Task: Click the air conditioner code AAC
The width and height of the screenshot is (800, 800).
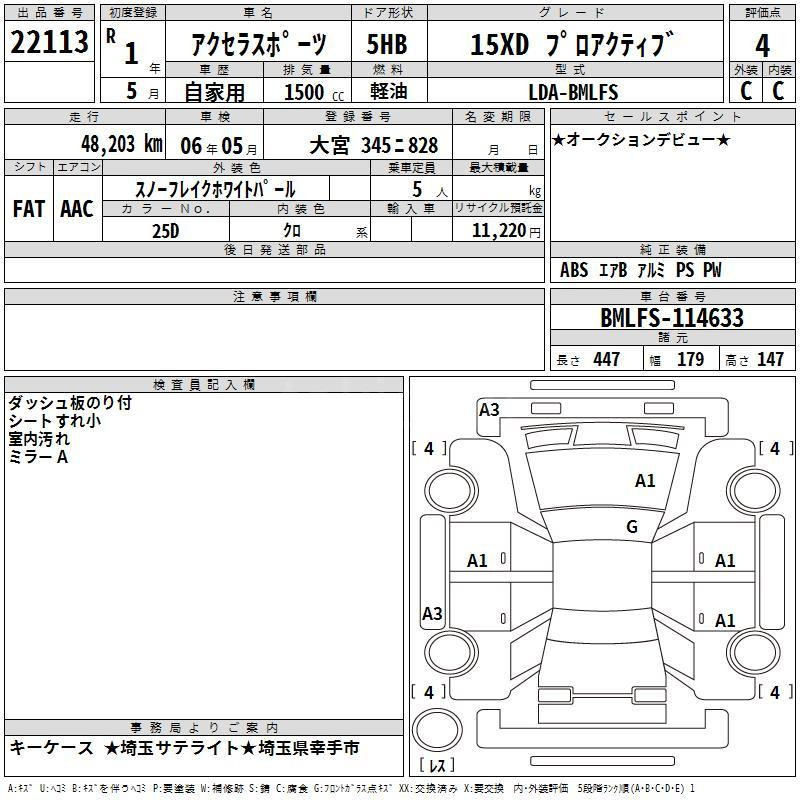Action: pos(77,209)
